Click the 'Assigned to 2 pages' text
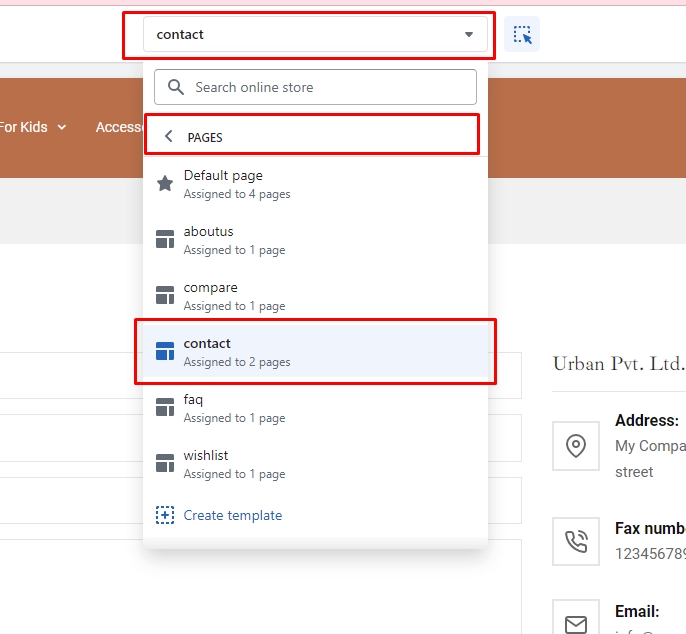Viewport: 686px width, 634px height. [x=237, y=362]
